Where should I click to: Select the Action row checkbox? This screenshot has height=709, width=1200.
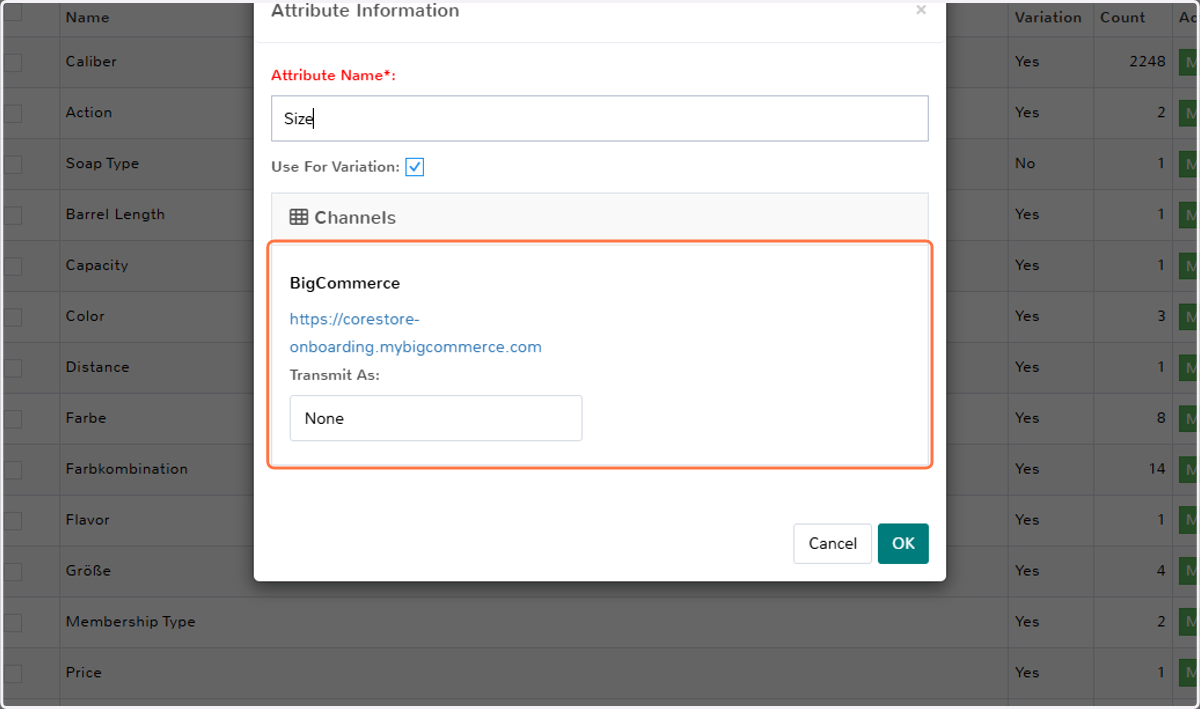(12, 113)
